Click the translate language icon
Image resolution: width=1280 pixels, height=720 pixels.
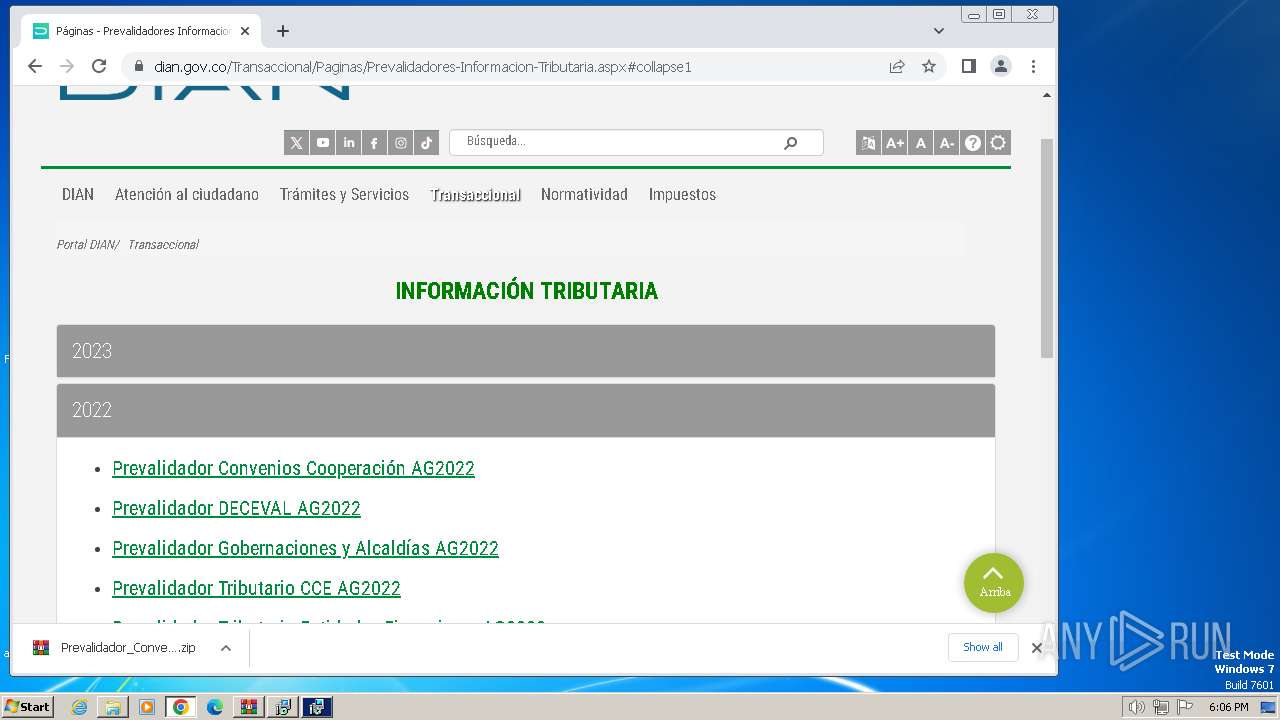click(x=868, y=143)
